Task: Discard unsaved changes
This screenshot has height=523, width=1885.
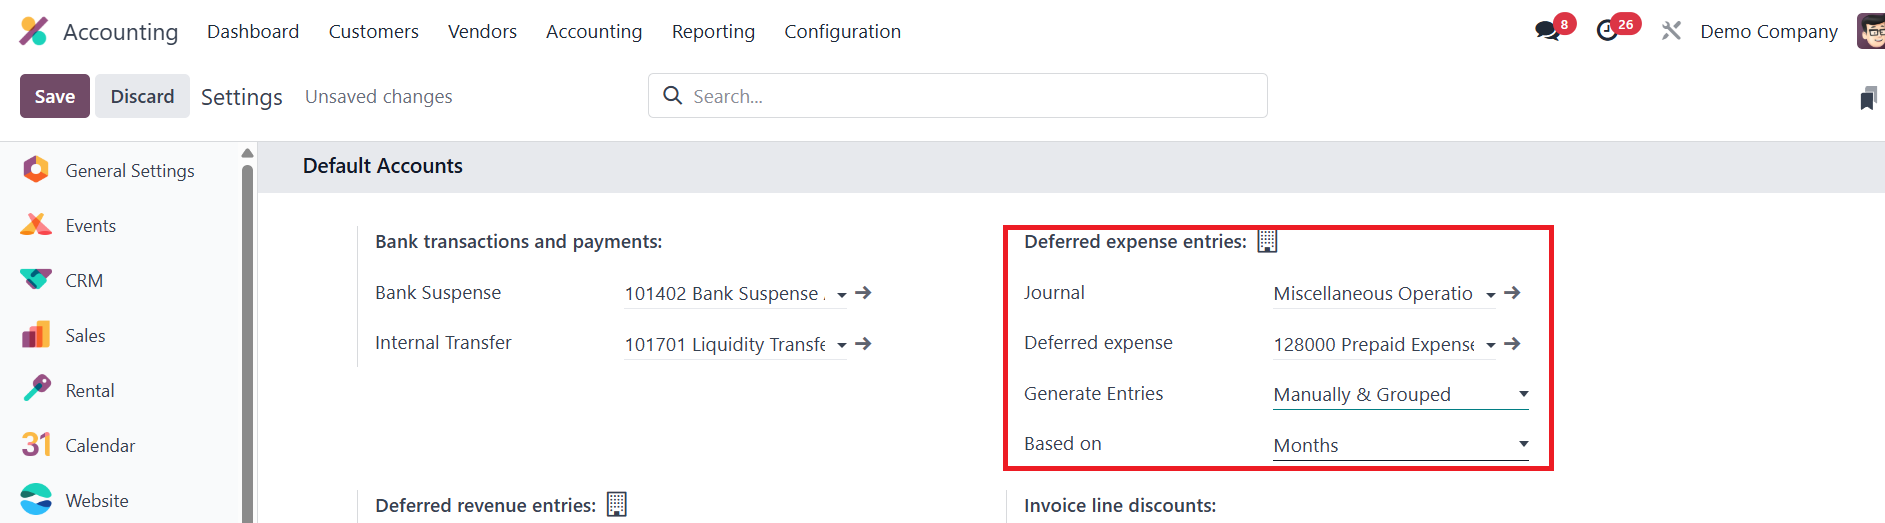Action: pyautogui.click(x=142, y=96)
